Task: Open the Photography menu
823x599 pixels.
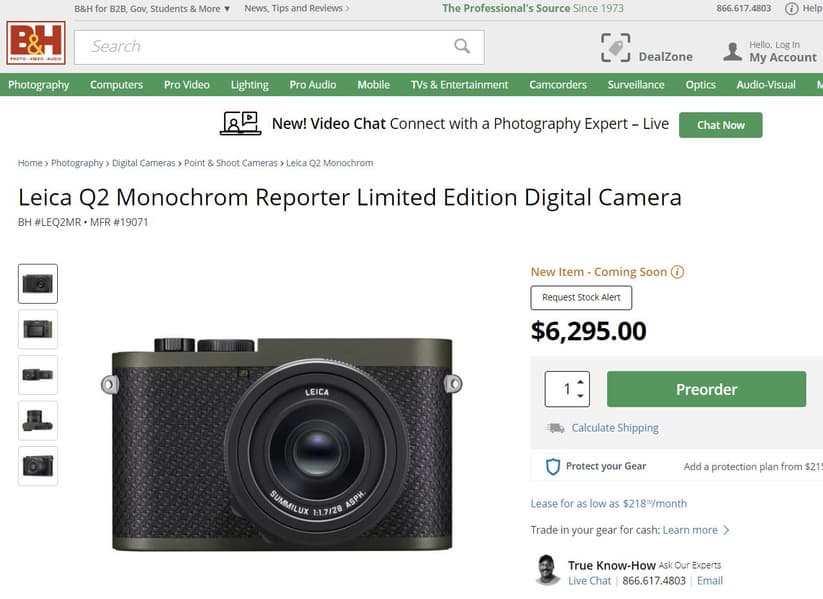Action: point(39,85)
